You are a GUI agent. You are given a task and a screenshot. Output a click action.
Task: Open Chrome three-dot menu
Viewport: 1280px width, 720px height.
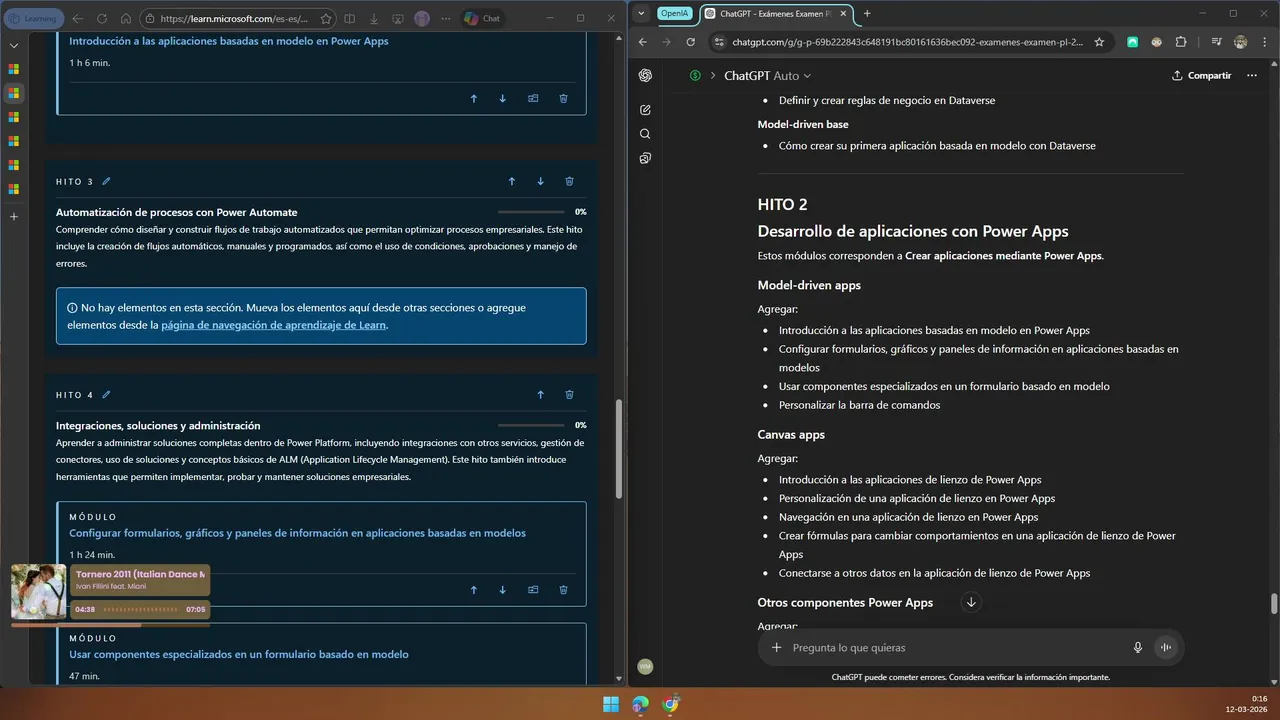1263,42
